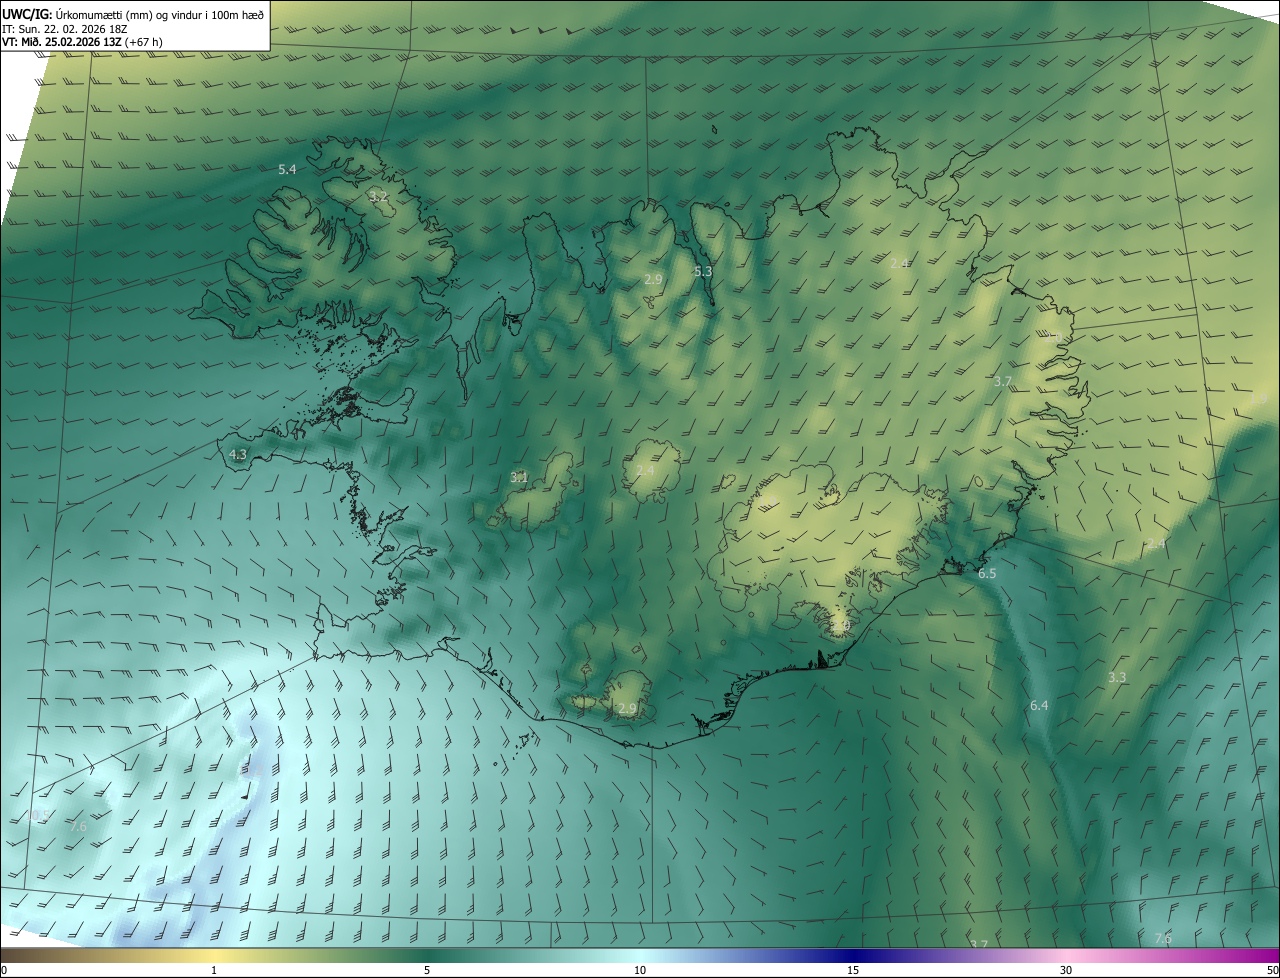Click the "IT: Sun. 22. 02. 2026 18Z" line
Viewport: 1280px width, 978px height.
click(x=65, y=28)
